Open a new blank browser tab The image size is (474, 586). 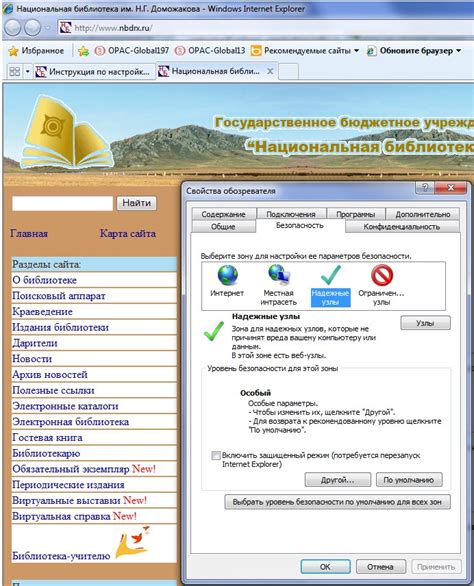pos(289,71)
